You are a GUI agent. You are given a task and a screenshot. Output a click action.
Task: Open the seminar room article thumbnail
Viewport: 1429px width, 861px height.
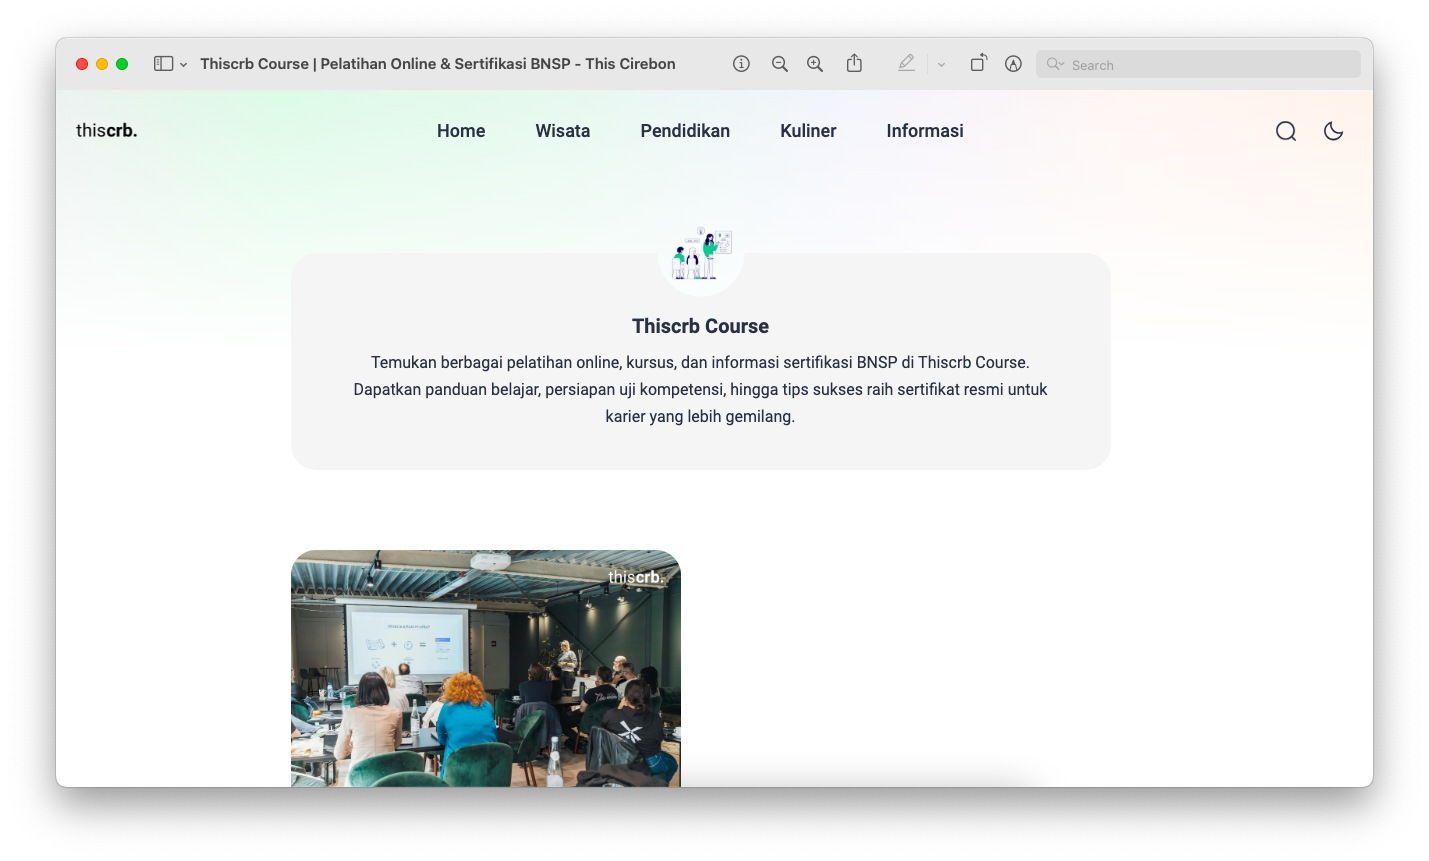pos(486,668)
